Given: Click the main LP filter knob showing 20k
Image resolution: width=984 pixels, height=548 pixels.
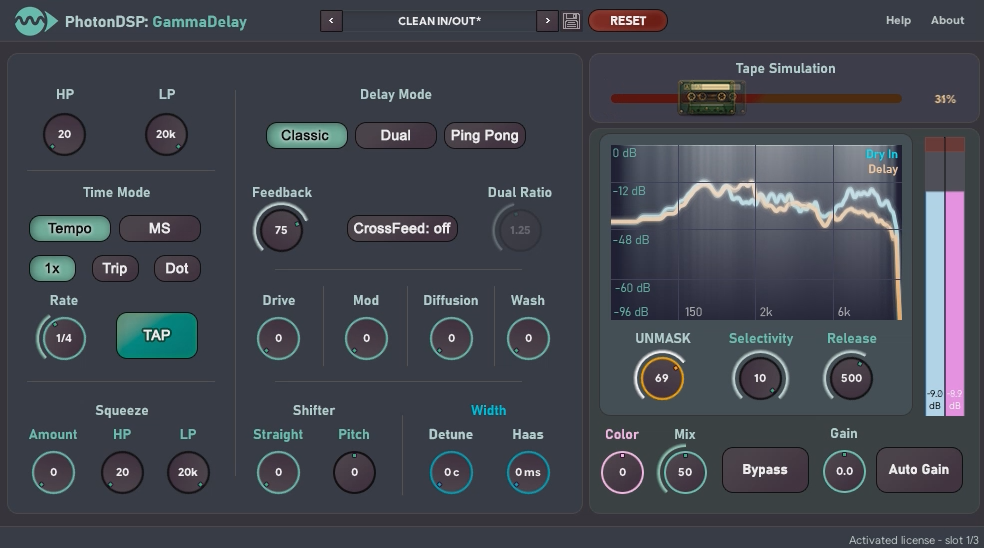Looking at the screenshot, I should coord(166,134).
